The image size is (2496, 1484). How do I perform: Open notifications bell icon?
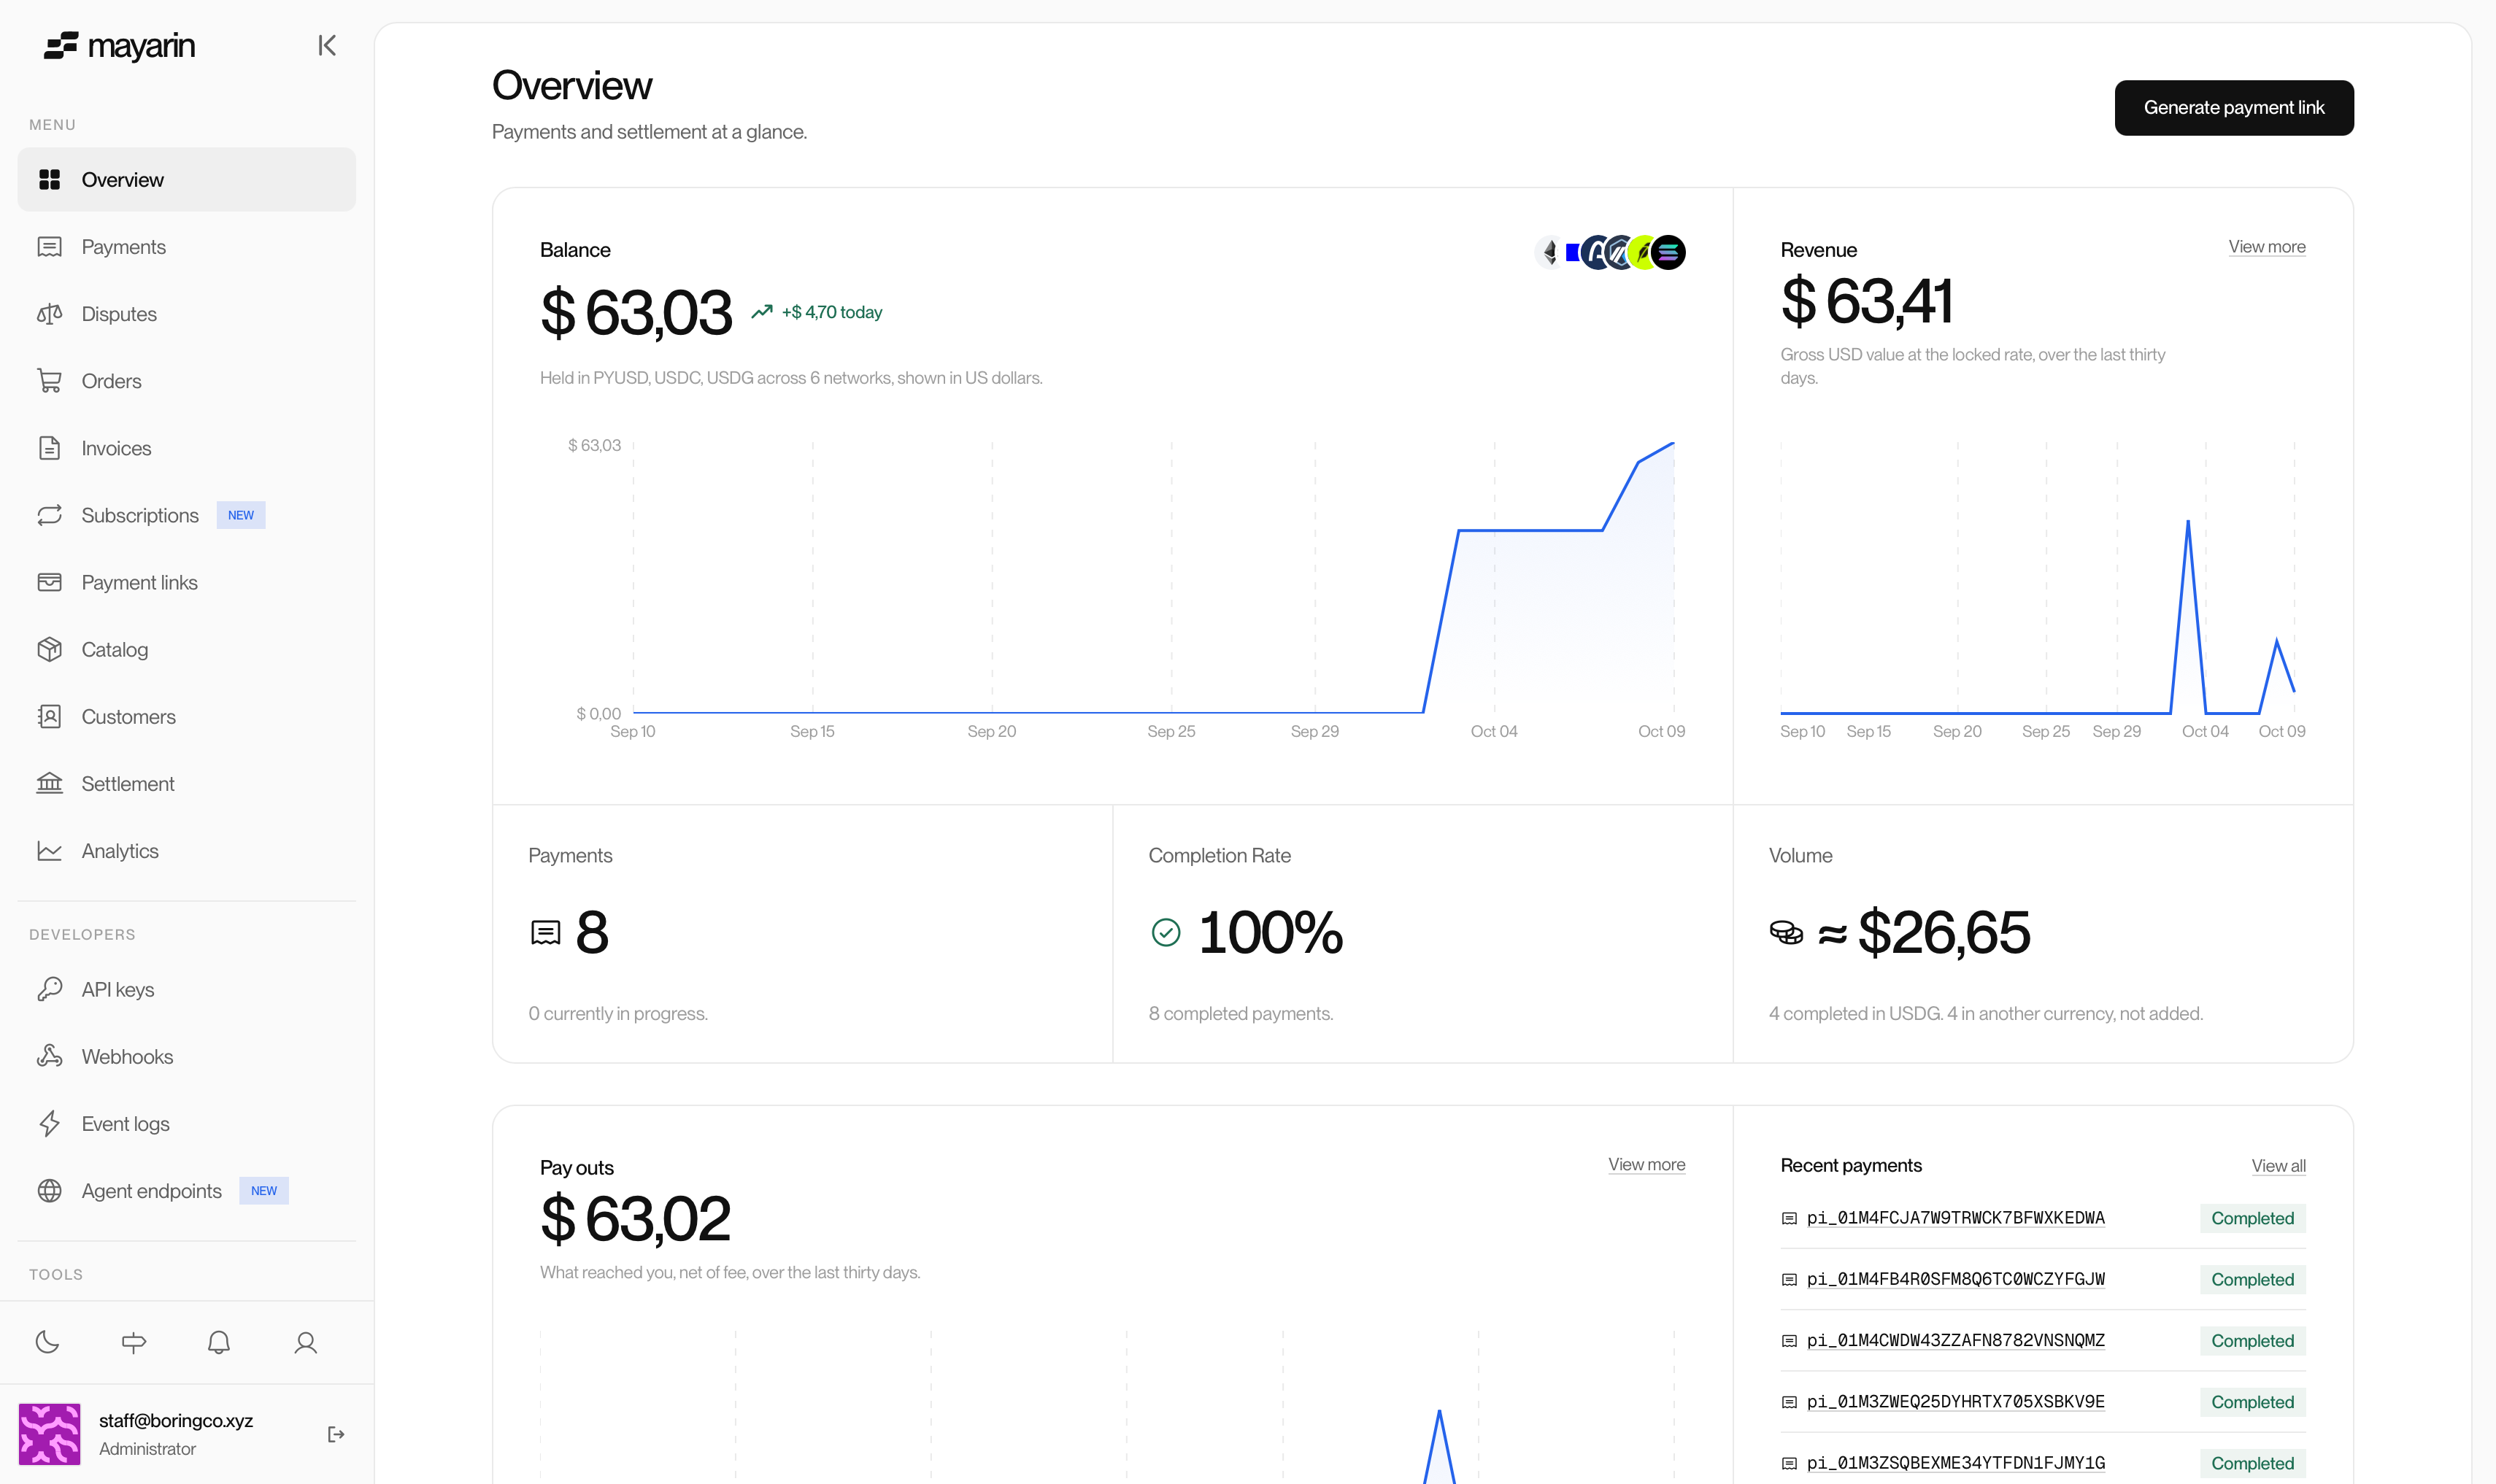(219, 1342)
